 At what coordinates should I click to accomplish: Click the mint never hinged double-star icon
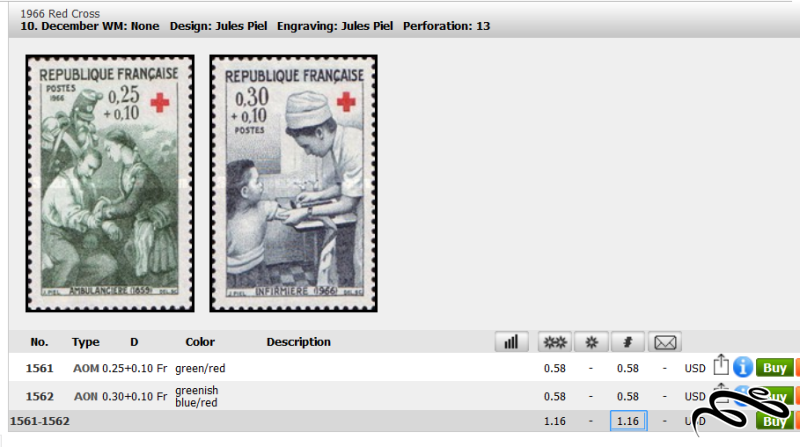pos(555,342)
